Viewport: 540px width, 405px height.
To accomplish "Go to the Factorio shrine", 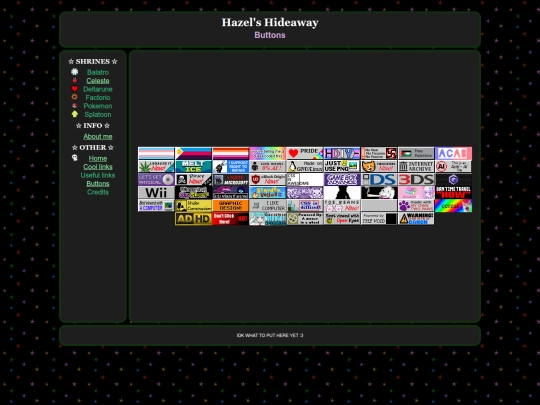I will coord(98,97).
